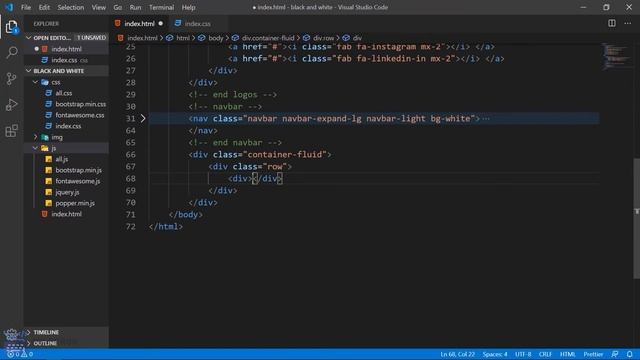Change language mode via HTML item
This screenshot has width=640, height=360.
pos(567,354)
